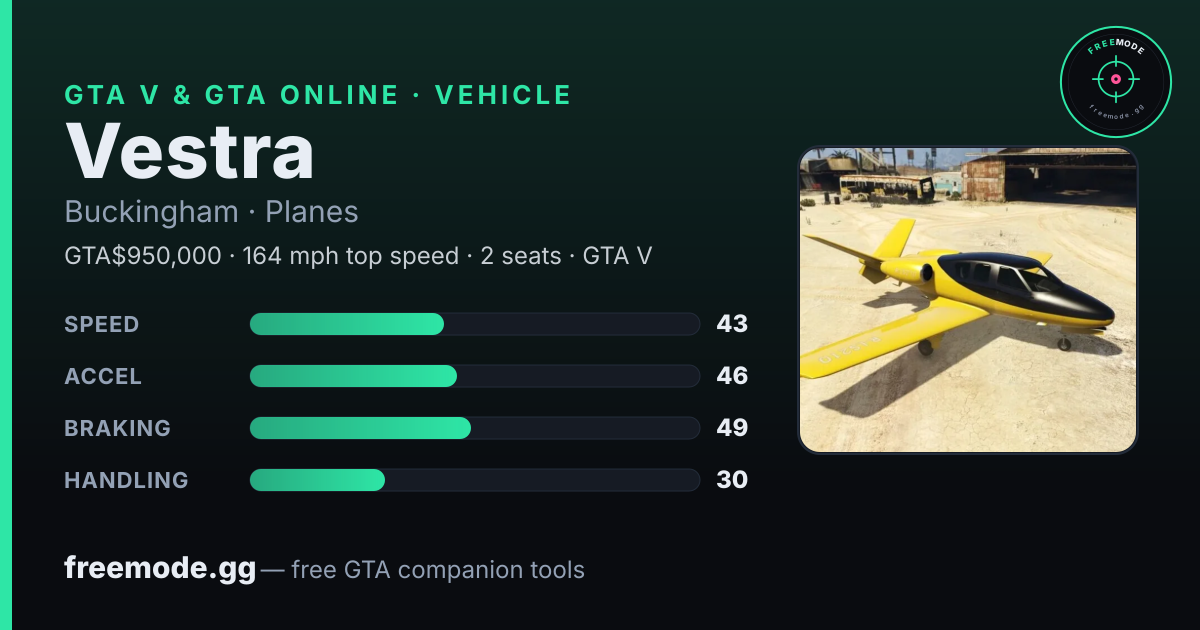1200x630 pixels.
Task: Select the GTA V & GTA ONLINE · VEHICLE heading
Action: pos(318,95)
